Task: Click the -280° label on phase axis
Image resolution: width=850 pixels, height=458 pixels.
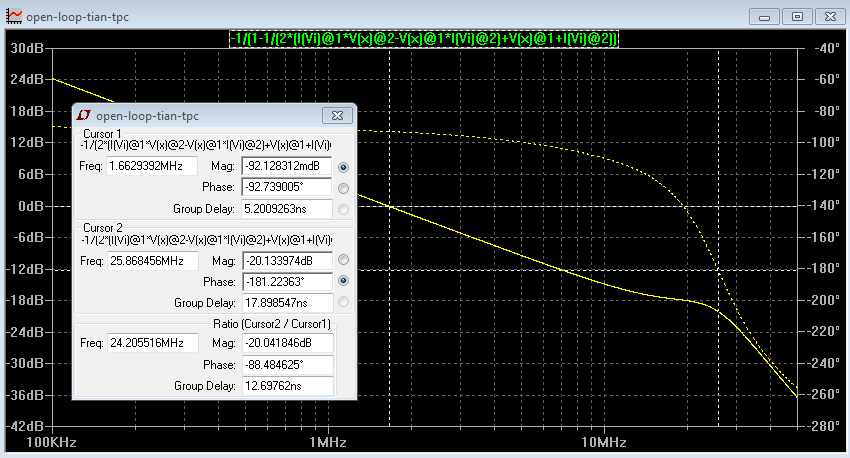Action: click(825, 427)
